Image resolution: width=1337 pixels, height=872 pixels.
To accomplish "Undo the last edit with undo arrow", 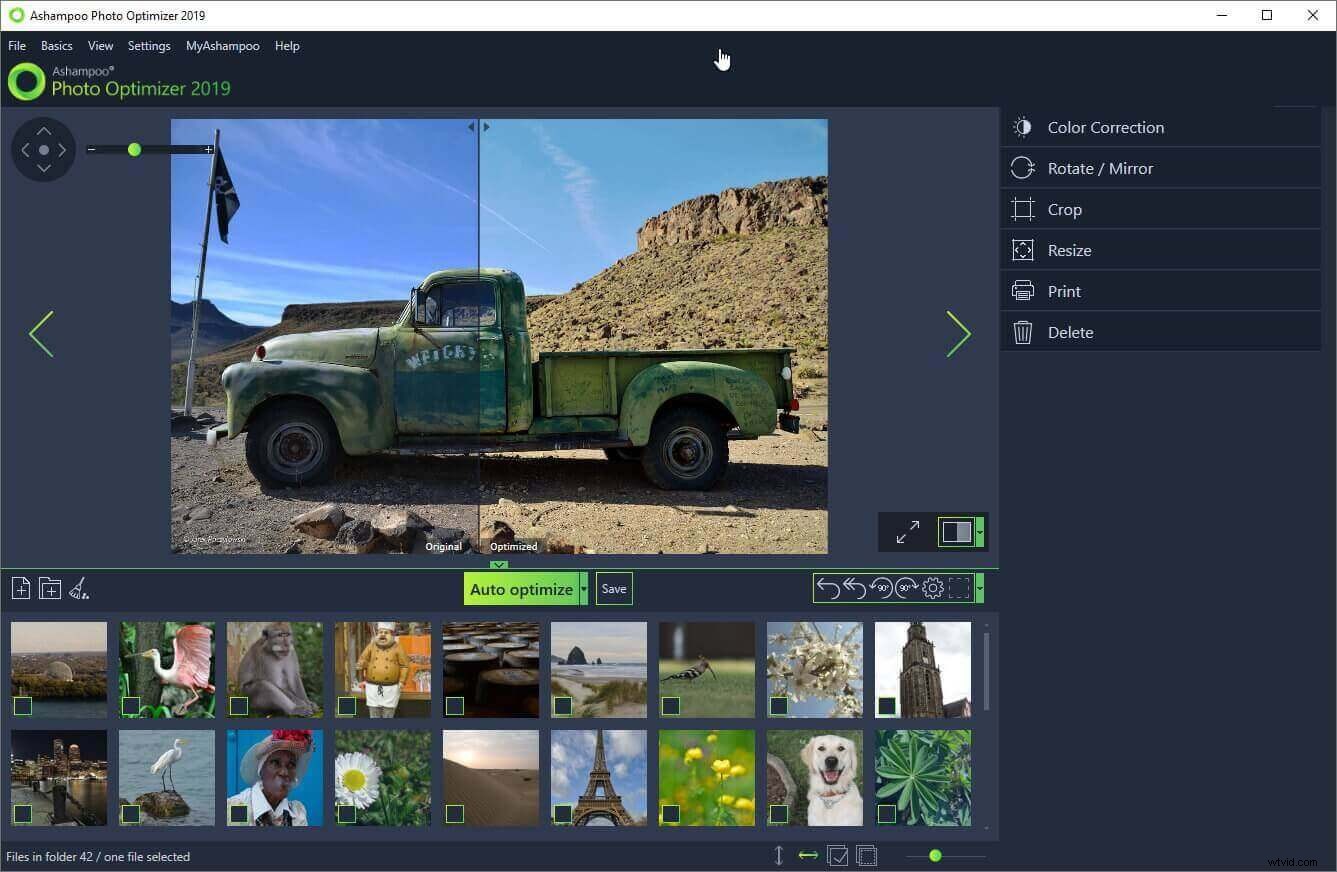I will (x=828, y=588).
